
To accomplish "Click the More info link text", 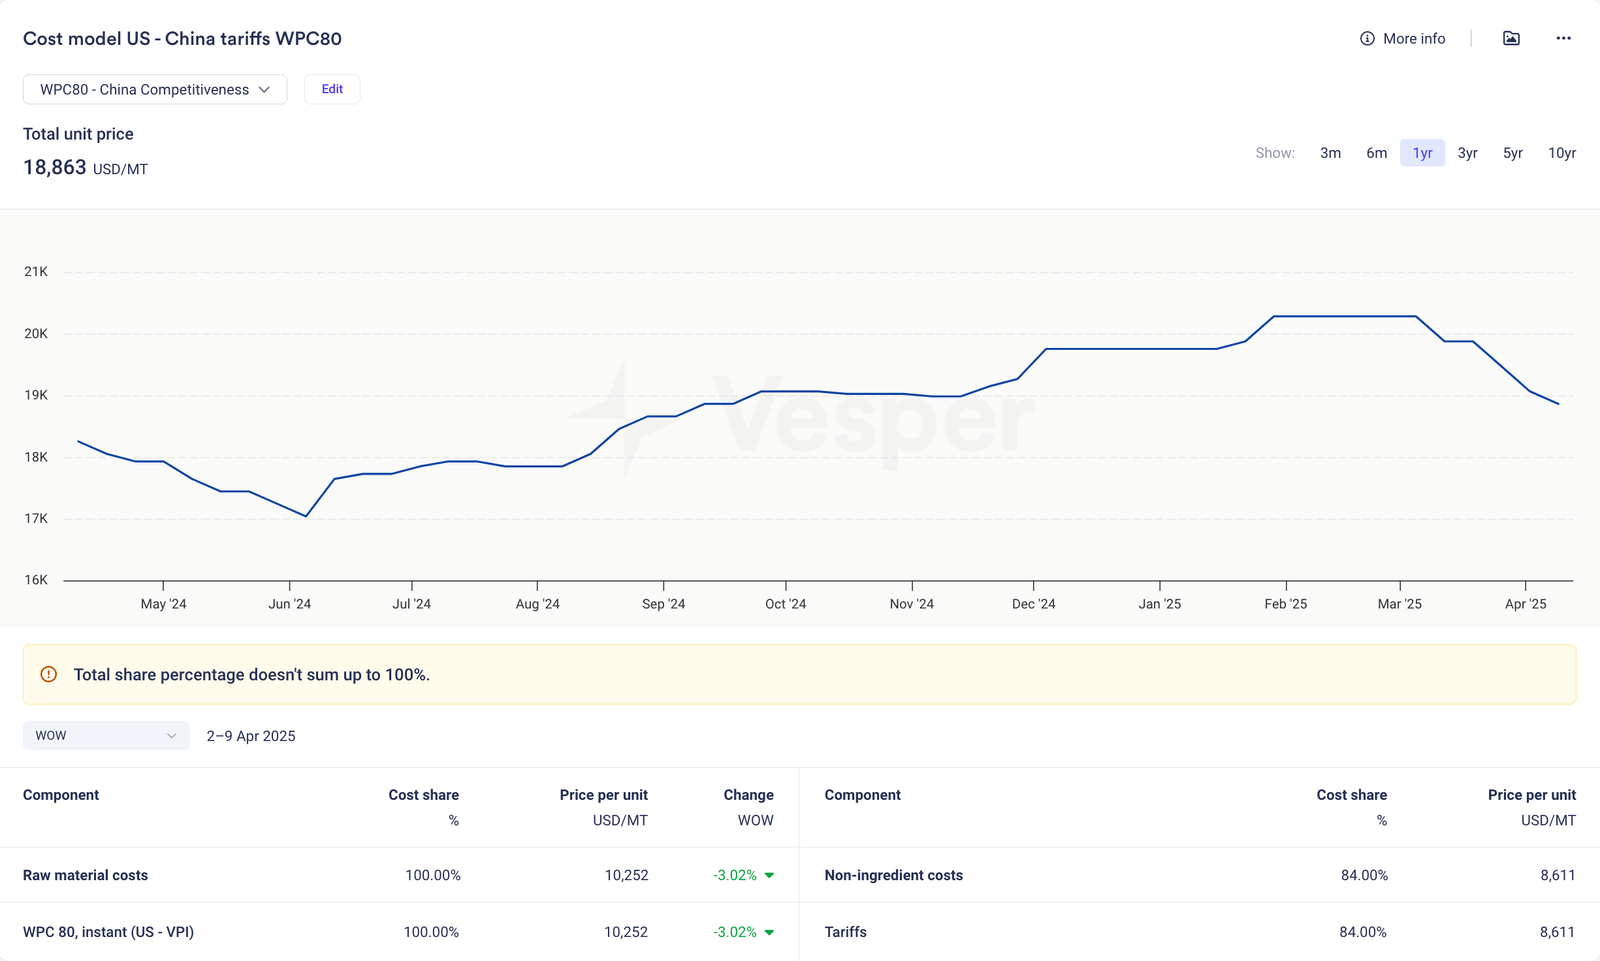I will pos(1414,39).
